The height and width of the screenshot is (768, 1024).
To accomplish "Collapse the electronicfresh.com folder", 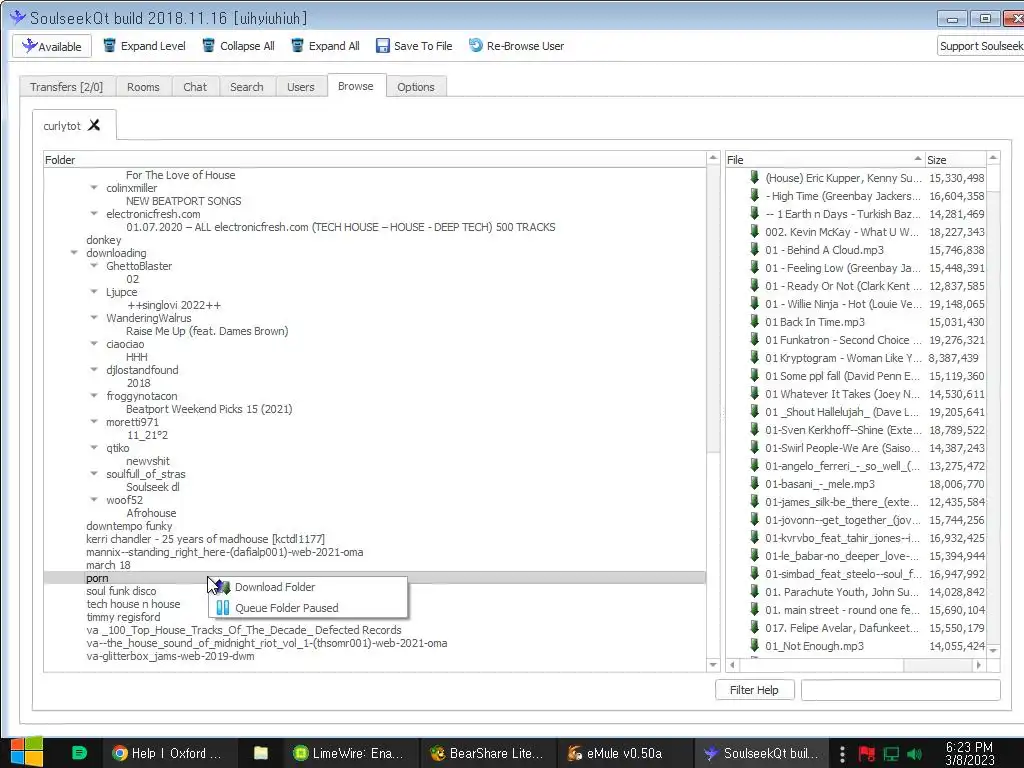I will point(94,214).
